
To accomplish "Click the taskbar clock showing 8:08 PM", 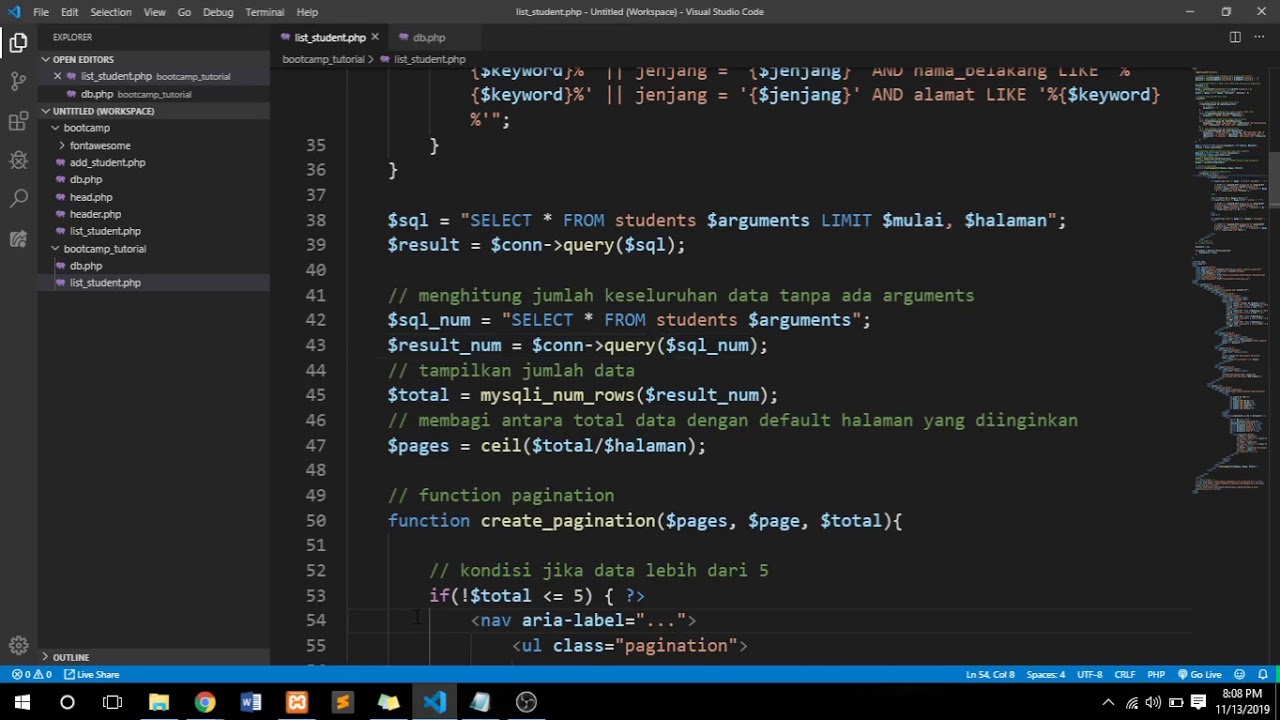I will 1240,701.
